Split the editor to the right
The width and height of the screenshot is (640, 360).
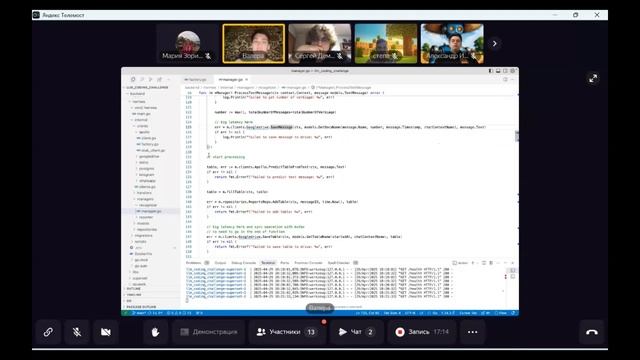coord(505,80)
